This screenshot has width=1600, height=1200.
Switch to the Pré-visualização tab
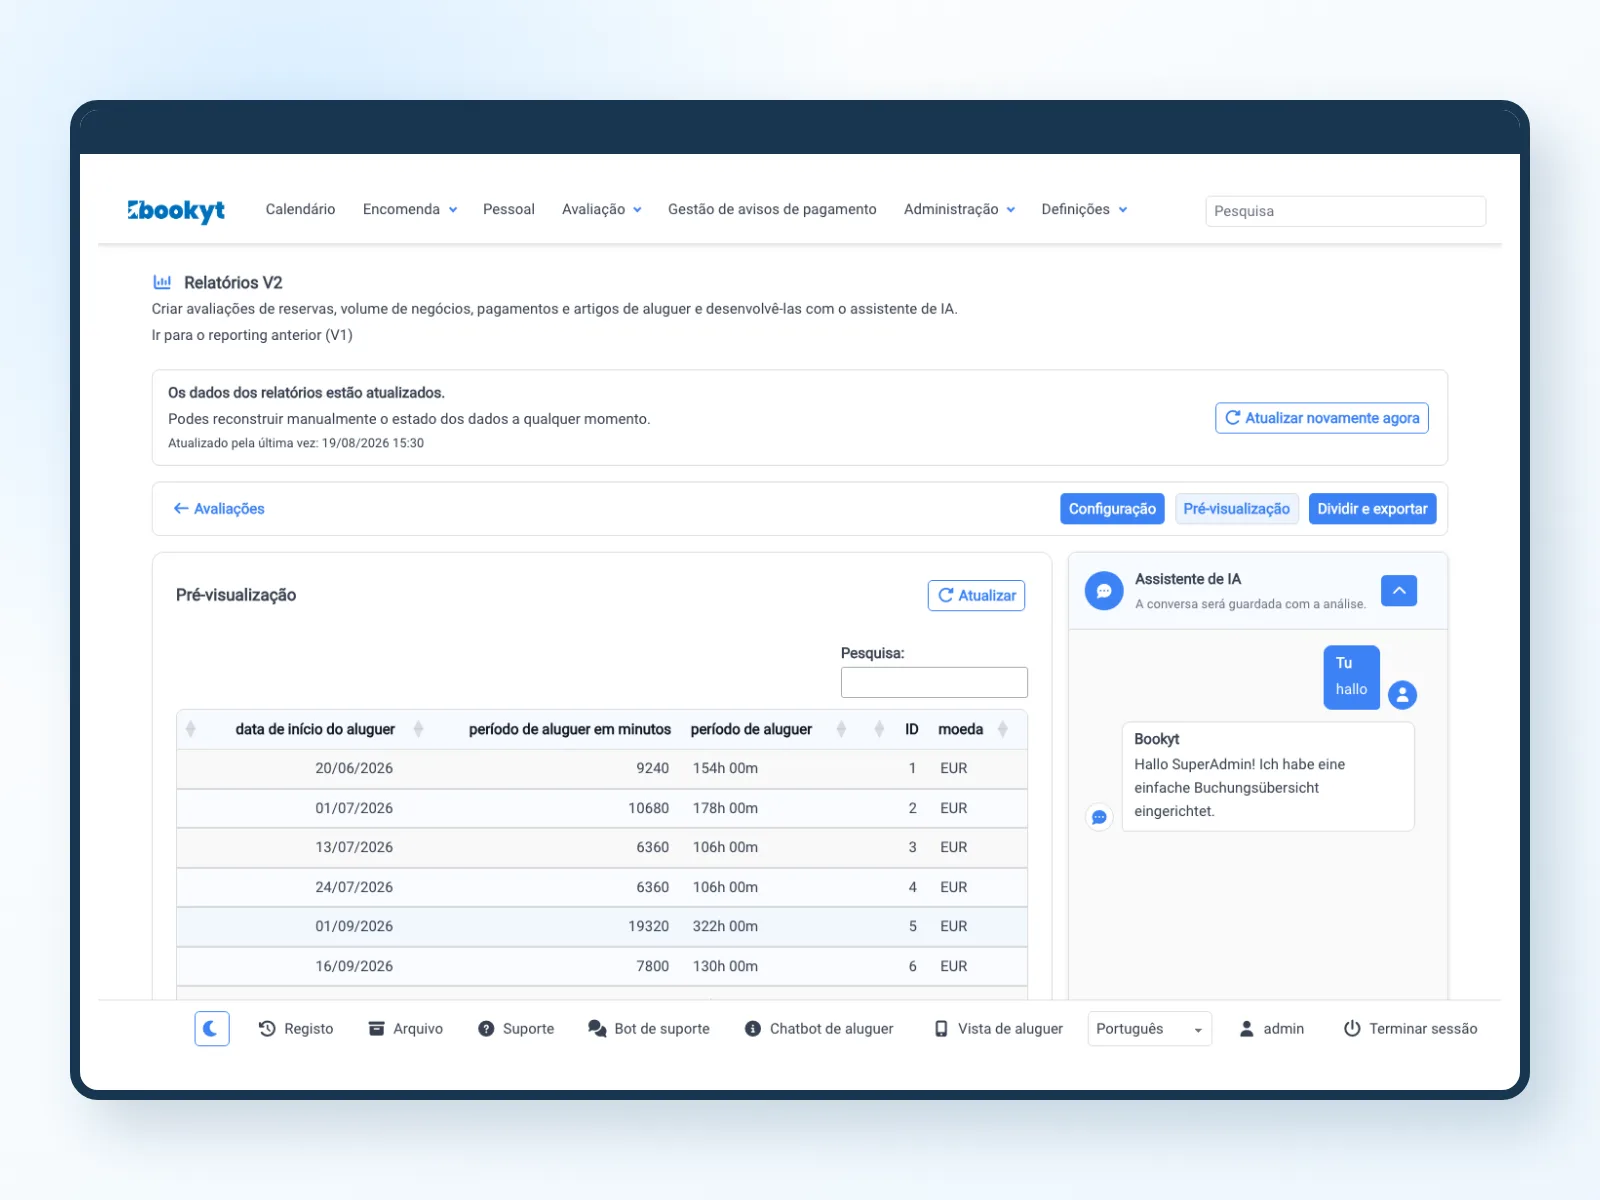pos(1236,509)
